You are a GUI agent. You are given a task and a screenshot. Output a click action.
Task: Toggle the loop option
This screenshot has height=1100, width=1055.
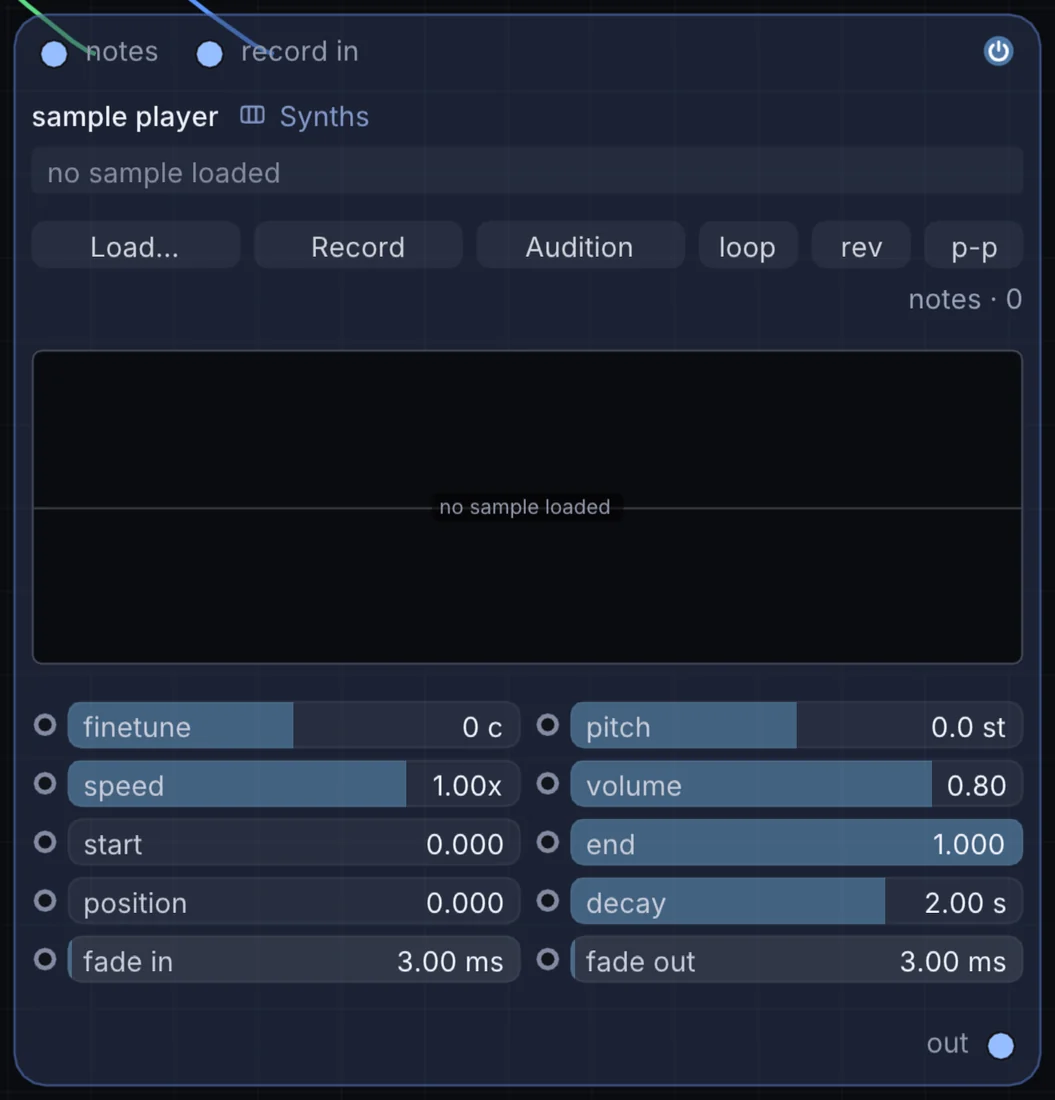click(x=748, y=246)
